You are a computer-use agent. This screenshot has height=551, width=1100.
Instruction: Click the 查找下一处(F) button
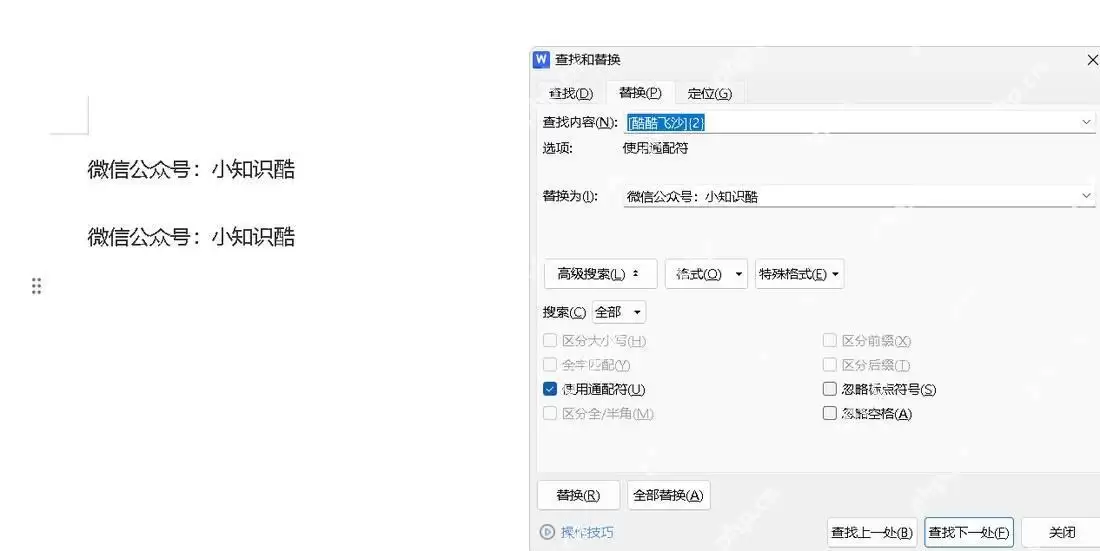click(969, 533)
